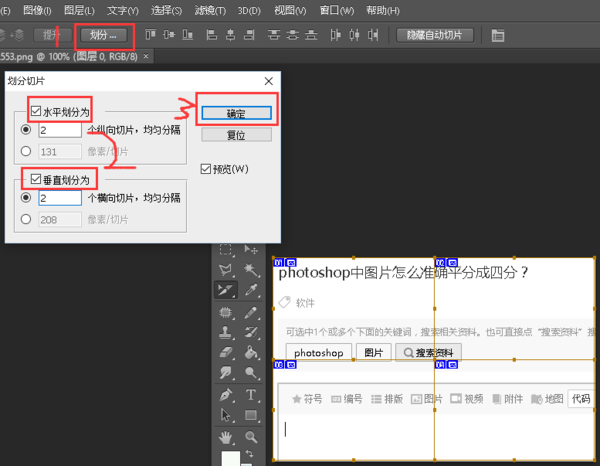The width and height of the screenshot is (600, 466).
Task: Align slices by top edges
Action: point(150,35)
